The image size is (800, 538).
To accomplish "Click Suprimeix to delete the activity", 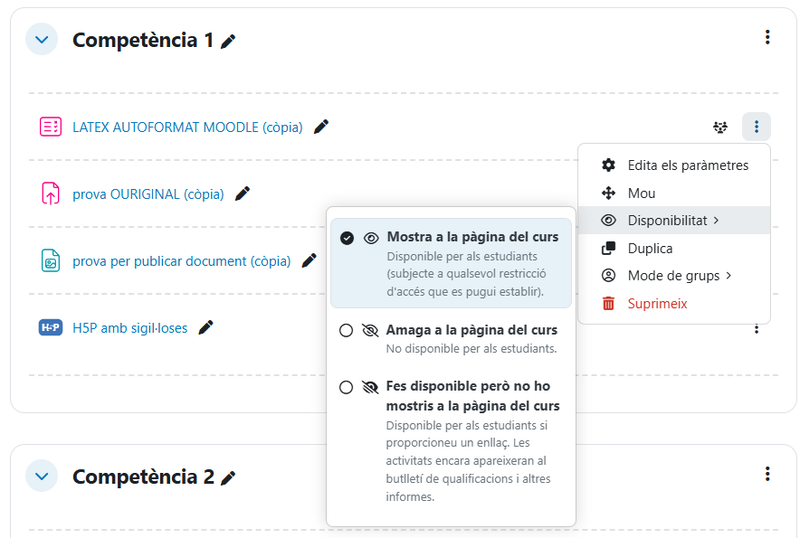I will pos(657,303).
